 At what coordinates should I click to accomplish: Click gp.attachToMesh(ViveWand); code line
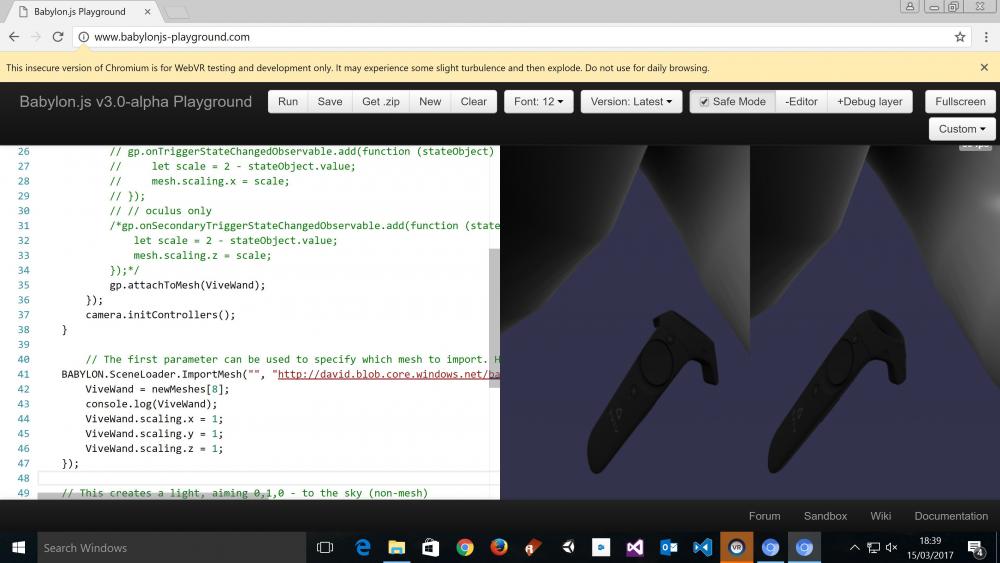[187, 285]
